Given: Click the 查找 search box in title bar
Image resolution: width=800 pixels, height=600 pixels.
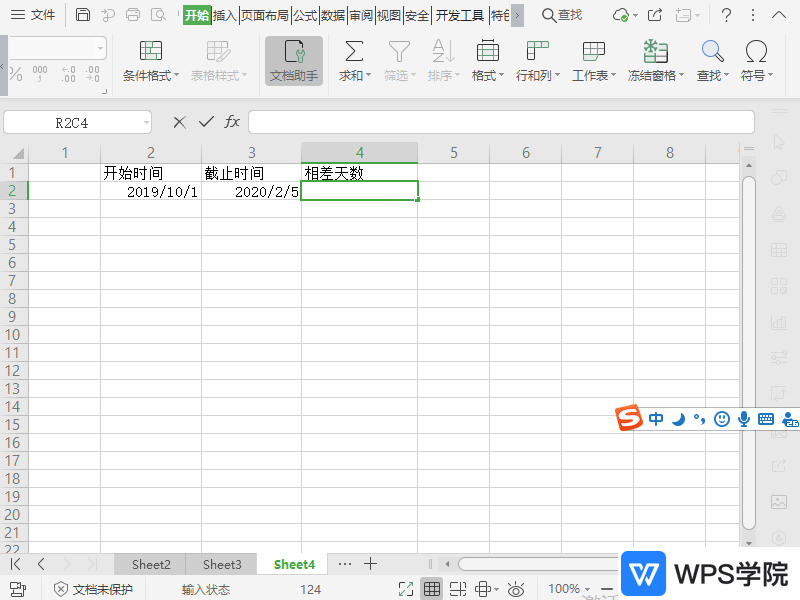Looking at the screenshot, I should coord(562,15).
